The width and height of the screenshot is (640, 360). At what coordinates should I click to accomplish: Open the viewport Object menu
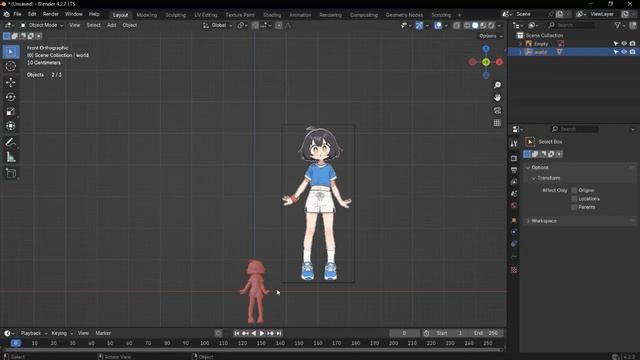[130, 25]
